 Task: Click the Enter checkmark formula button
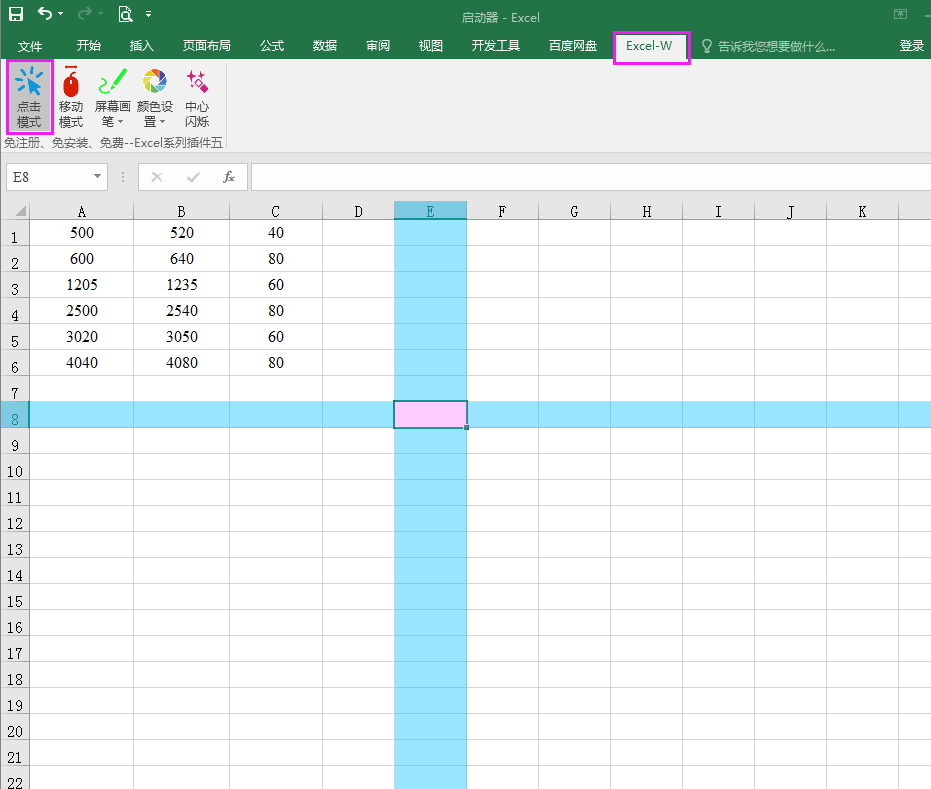(x=193, y=177)
